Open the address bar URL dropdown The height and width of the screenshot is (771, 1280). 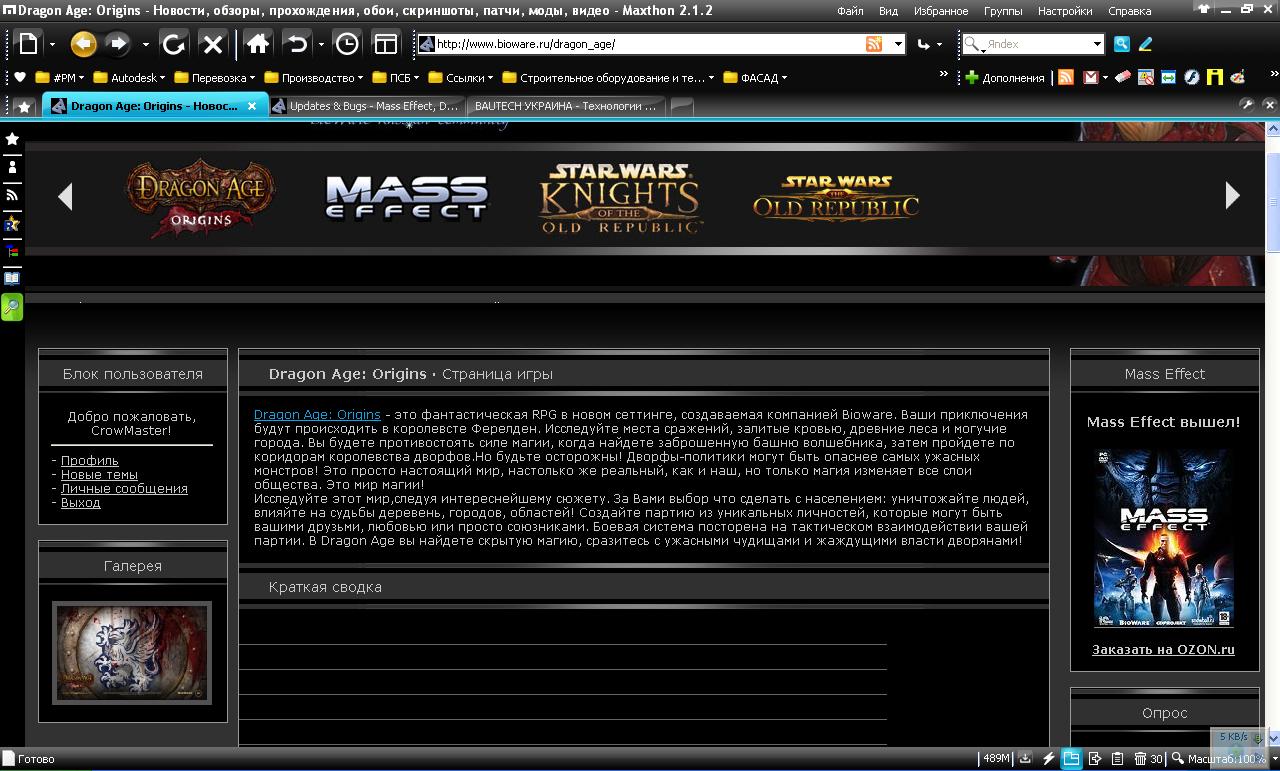click(898, 44)
